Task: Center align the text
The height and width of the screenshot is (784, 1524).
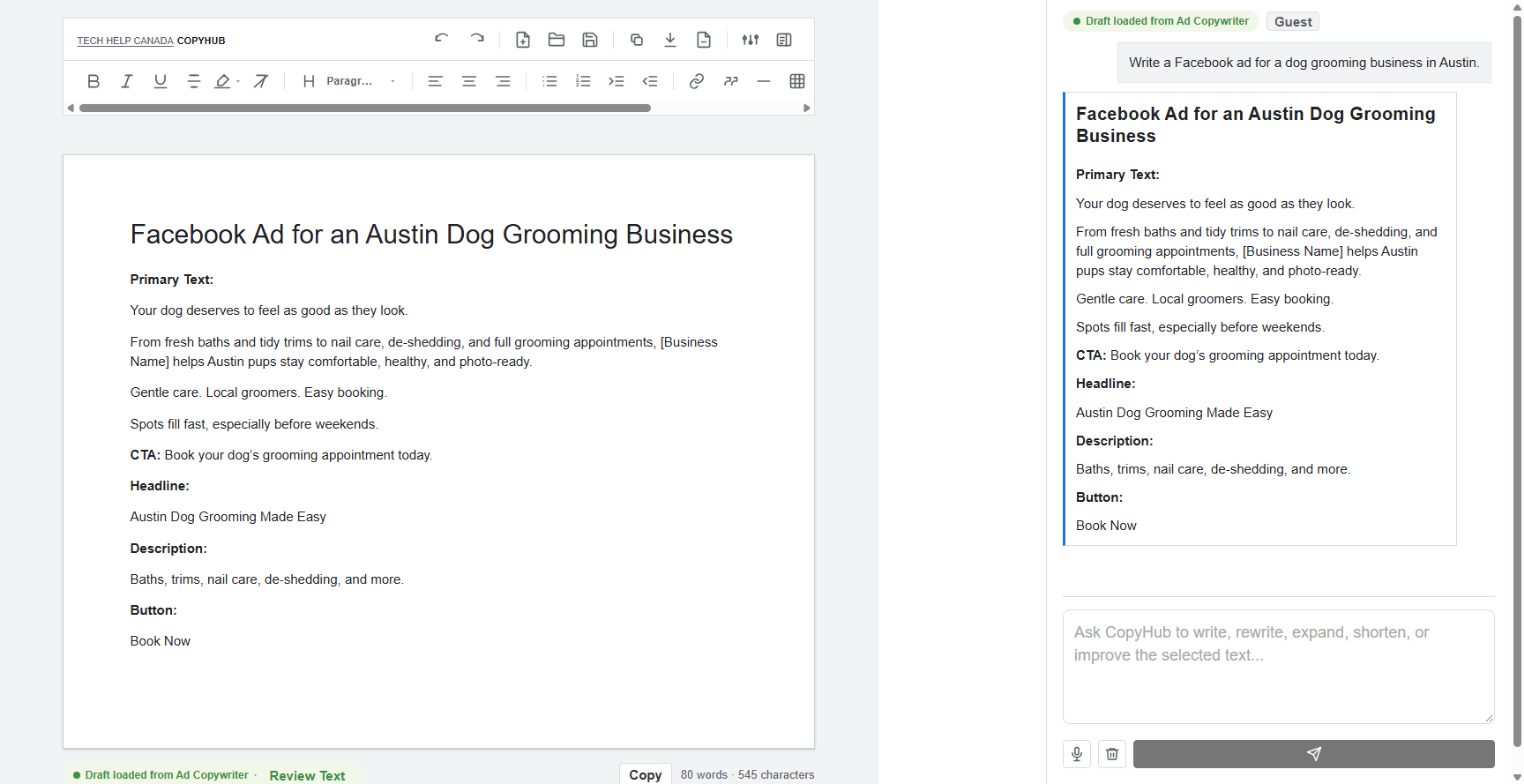Action: [469, 81]
